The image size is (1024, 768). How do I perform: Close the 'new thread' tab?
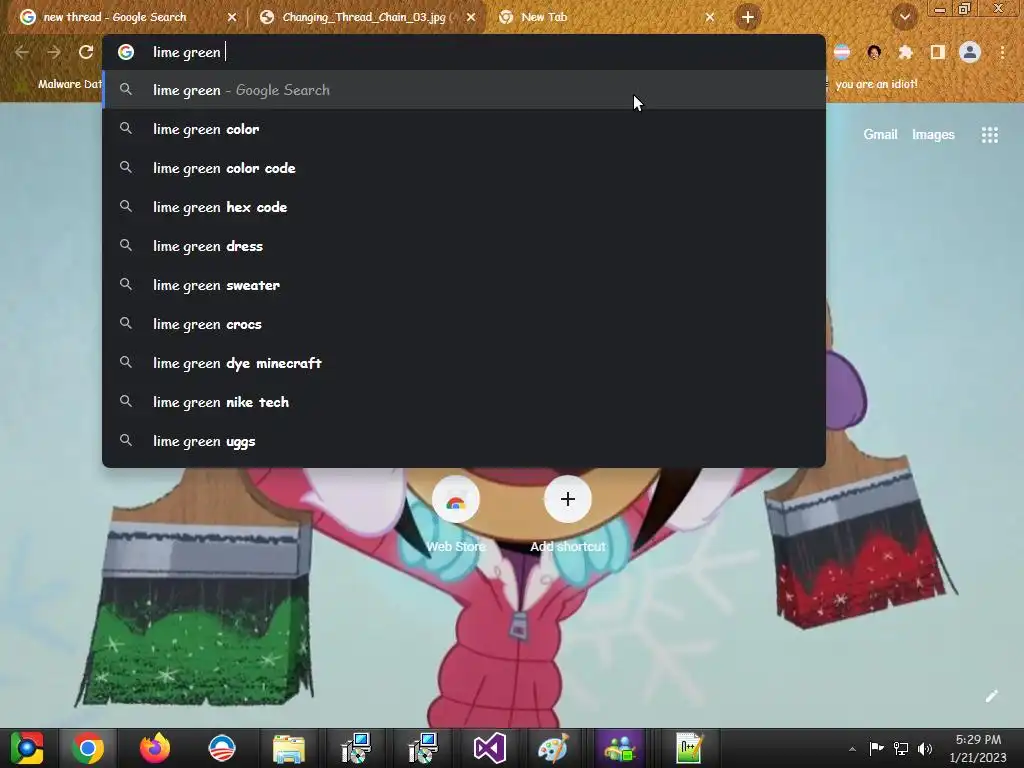[232, 17]
